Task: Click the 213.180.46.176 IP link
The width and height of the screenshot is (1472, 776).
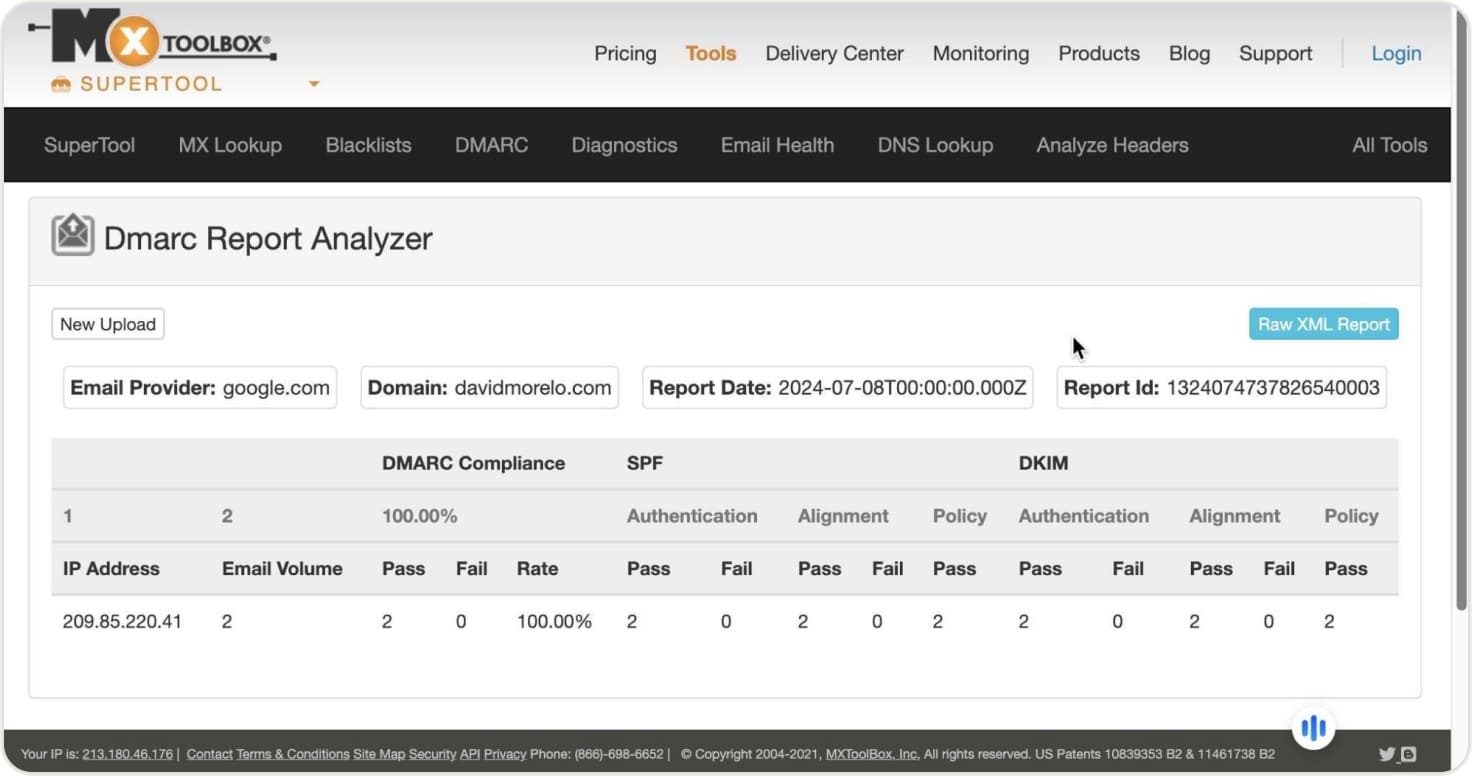Action: coord(127,754)
